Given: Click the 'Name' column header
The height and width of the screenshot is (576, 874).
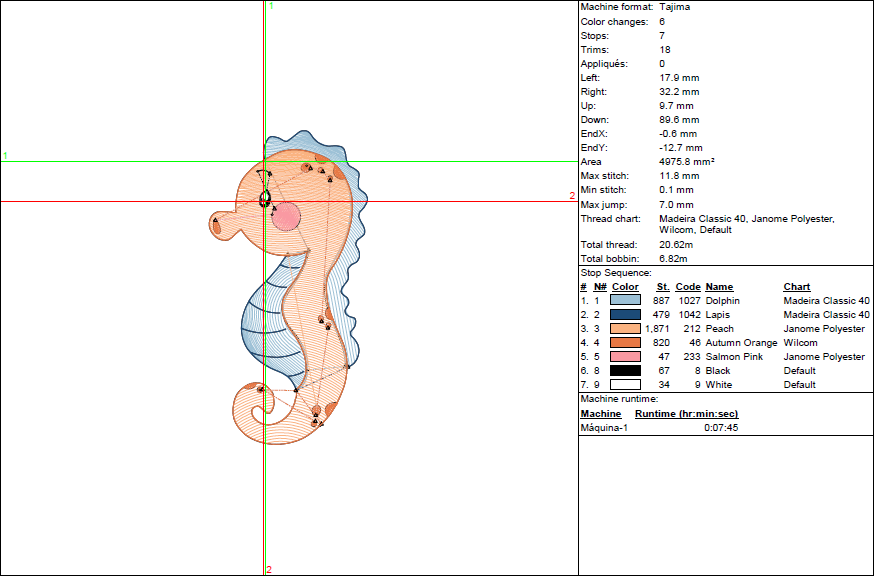Looking at the screenshot, I should (x=719, y=287).
